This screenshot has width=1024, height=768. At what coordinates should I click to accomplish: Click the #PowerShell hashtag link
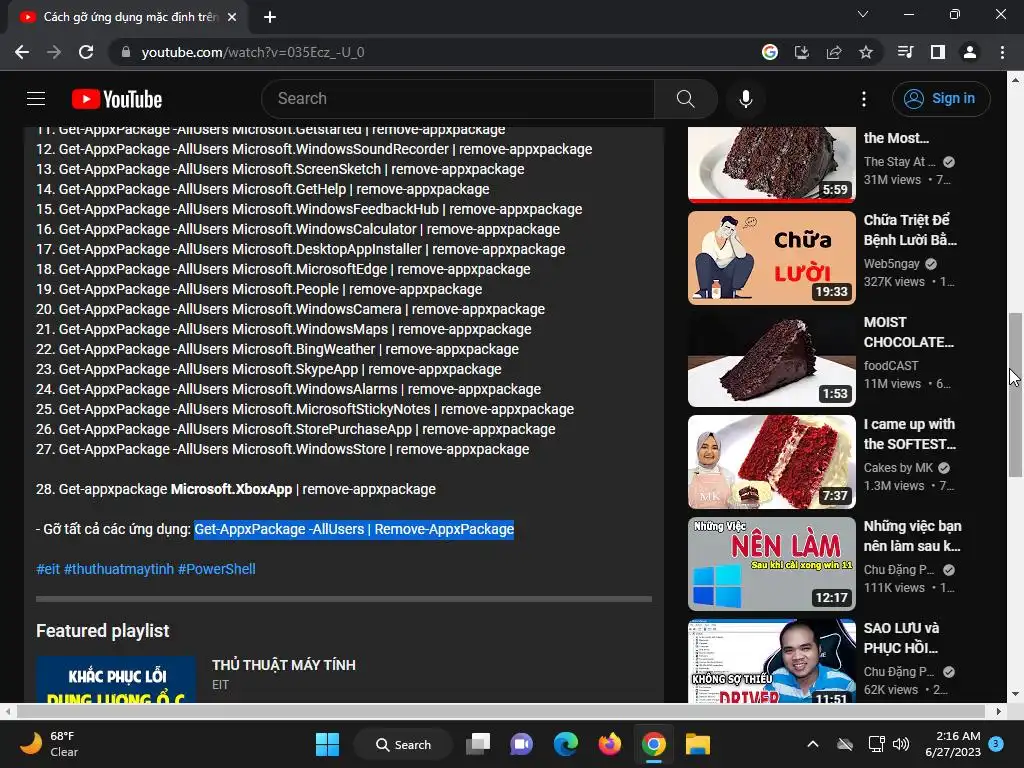pyautogui.click(x=217, y=569)
